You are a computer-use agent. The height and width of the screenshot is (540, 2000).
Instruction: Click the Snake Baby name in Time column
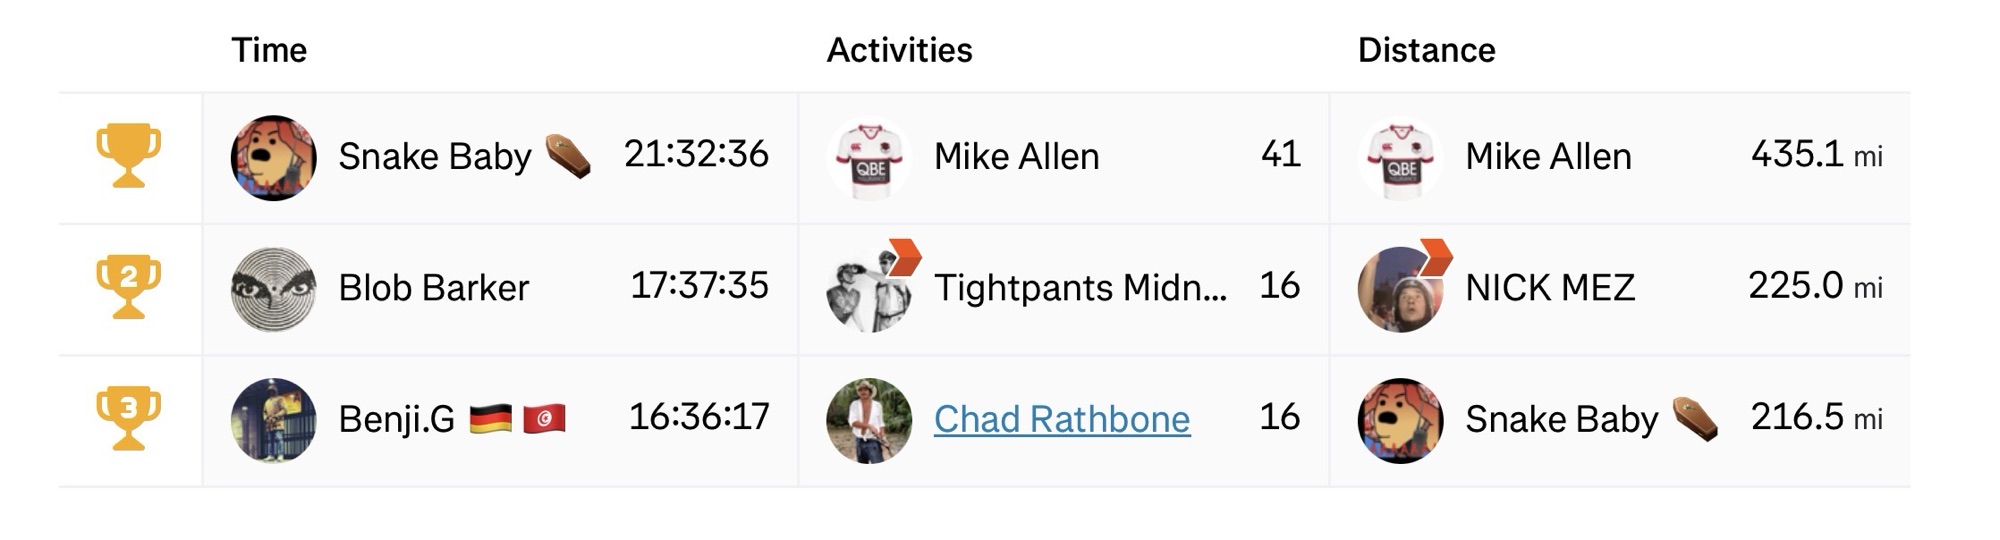click(435, 156)
